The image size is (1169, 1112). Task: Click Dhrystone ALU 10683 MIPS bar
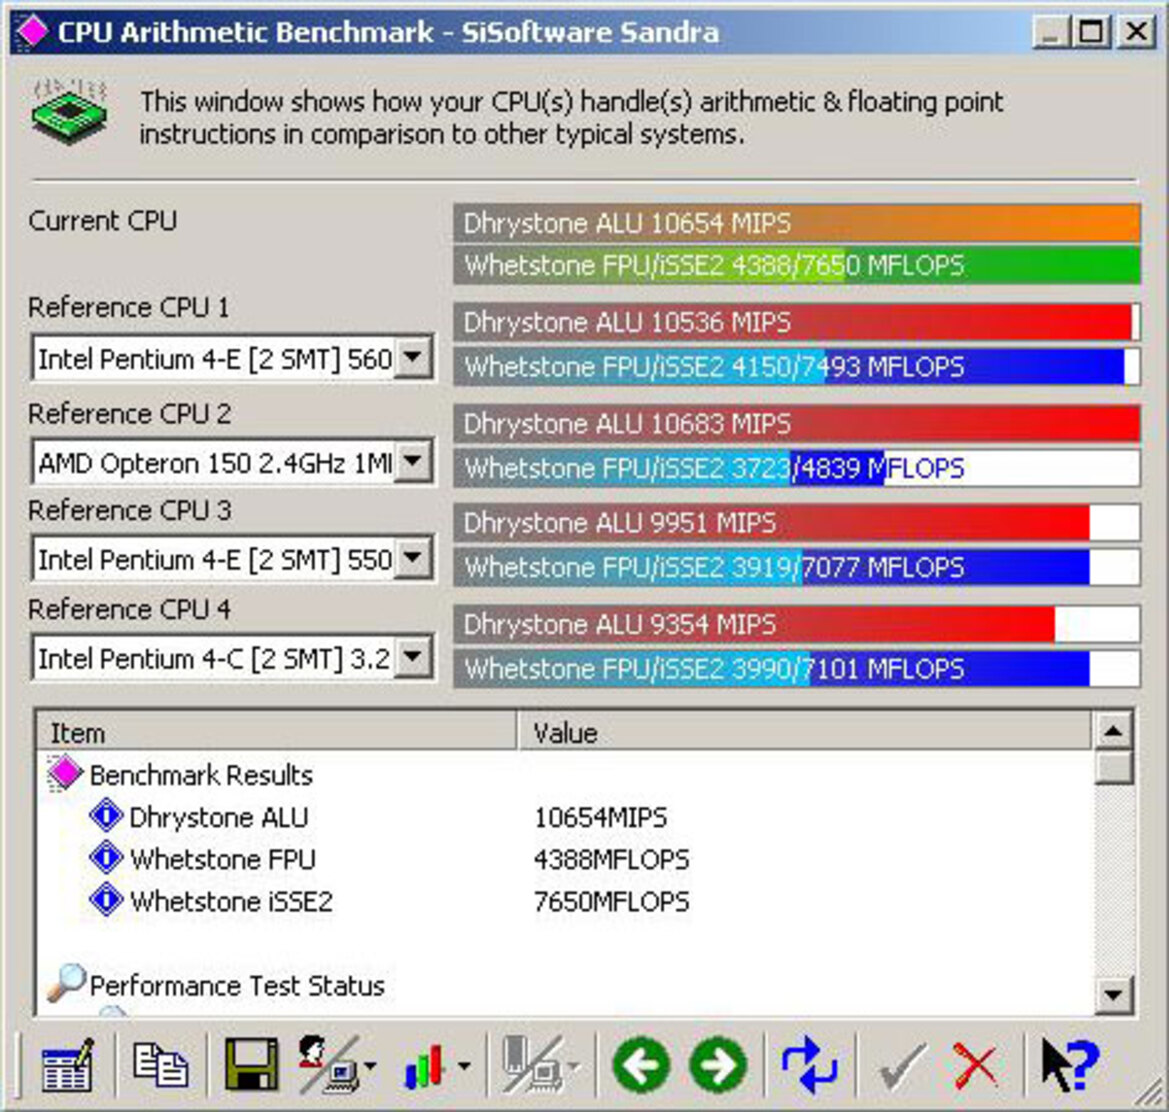(797, 423)
